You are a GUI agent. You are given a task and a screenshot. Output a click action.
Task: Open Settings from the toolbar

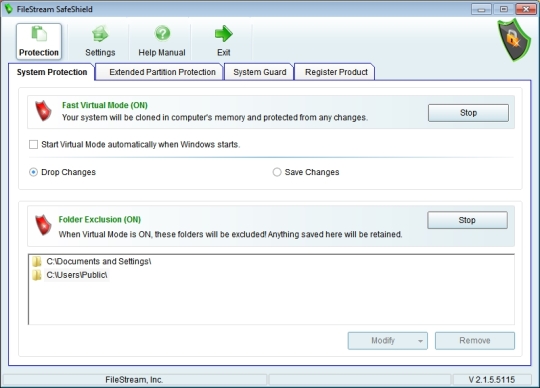pos(100,41)
